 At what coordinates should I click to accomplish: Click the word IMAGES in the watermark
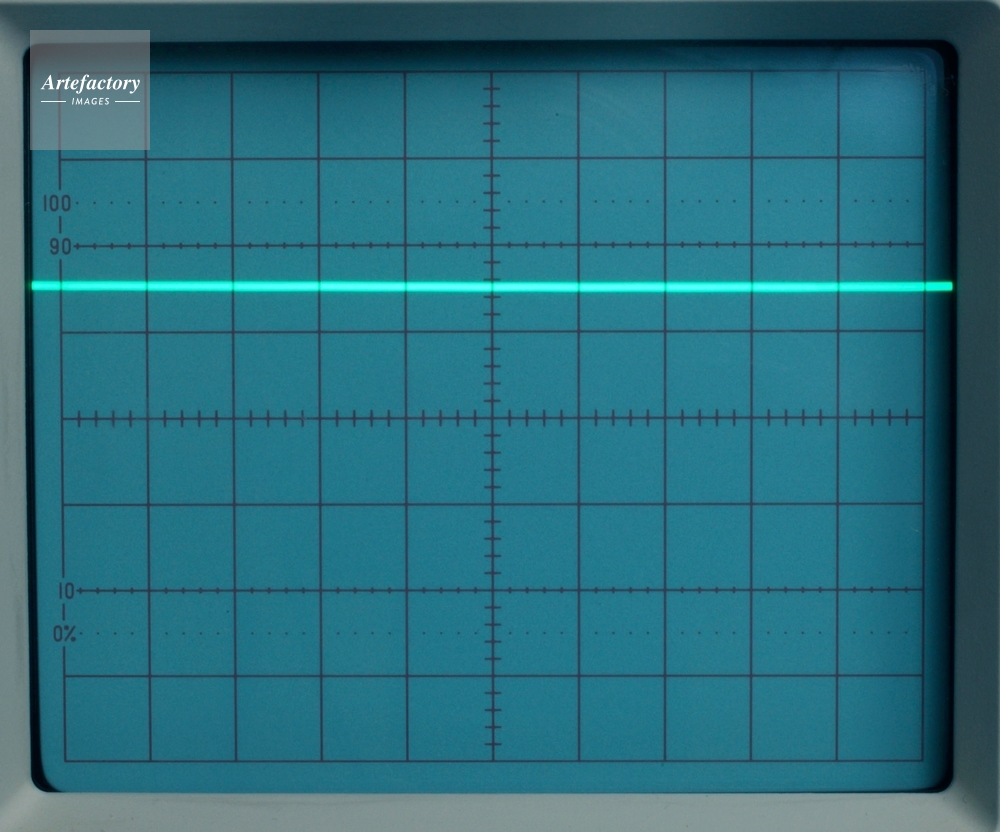point(90,102)
